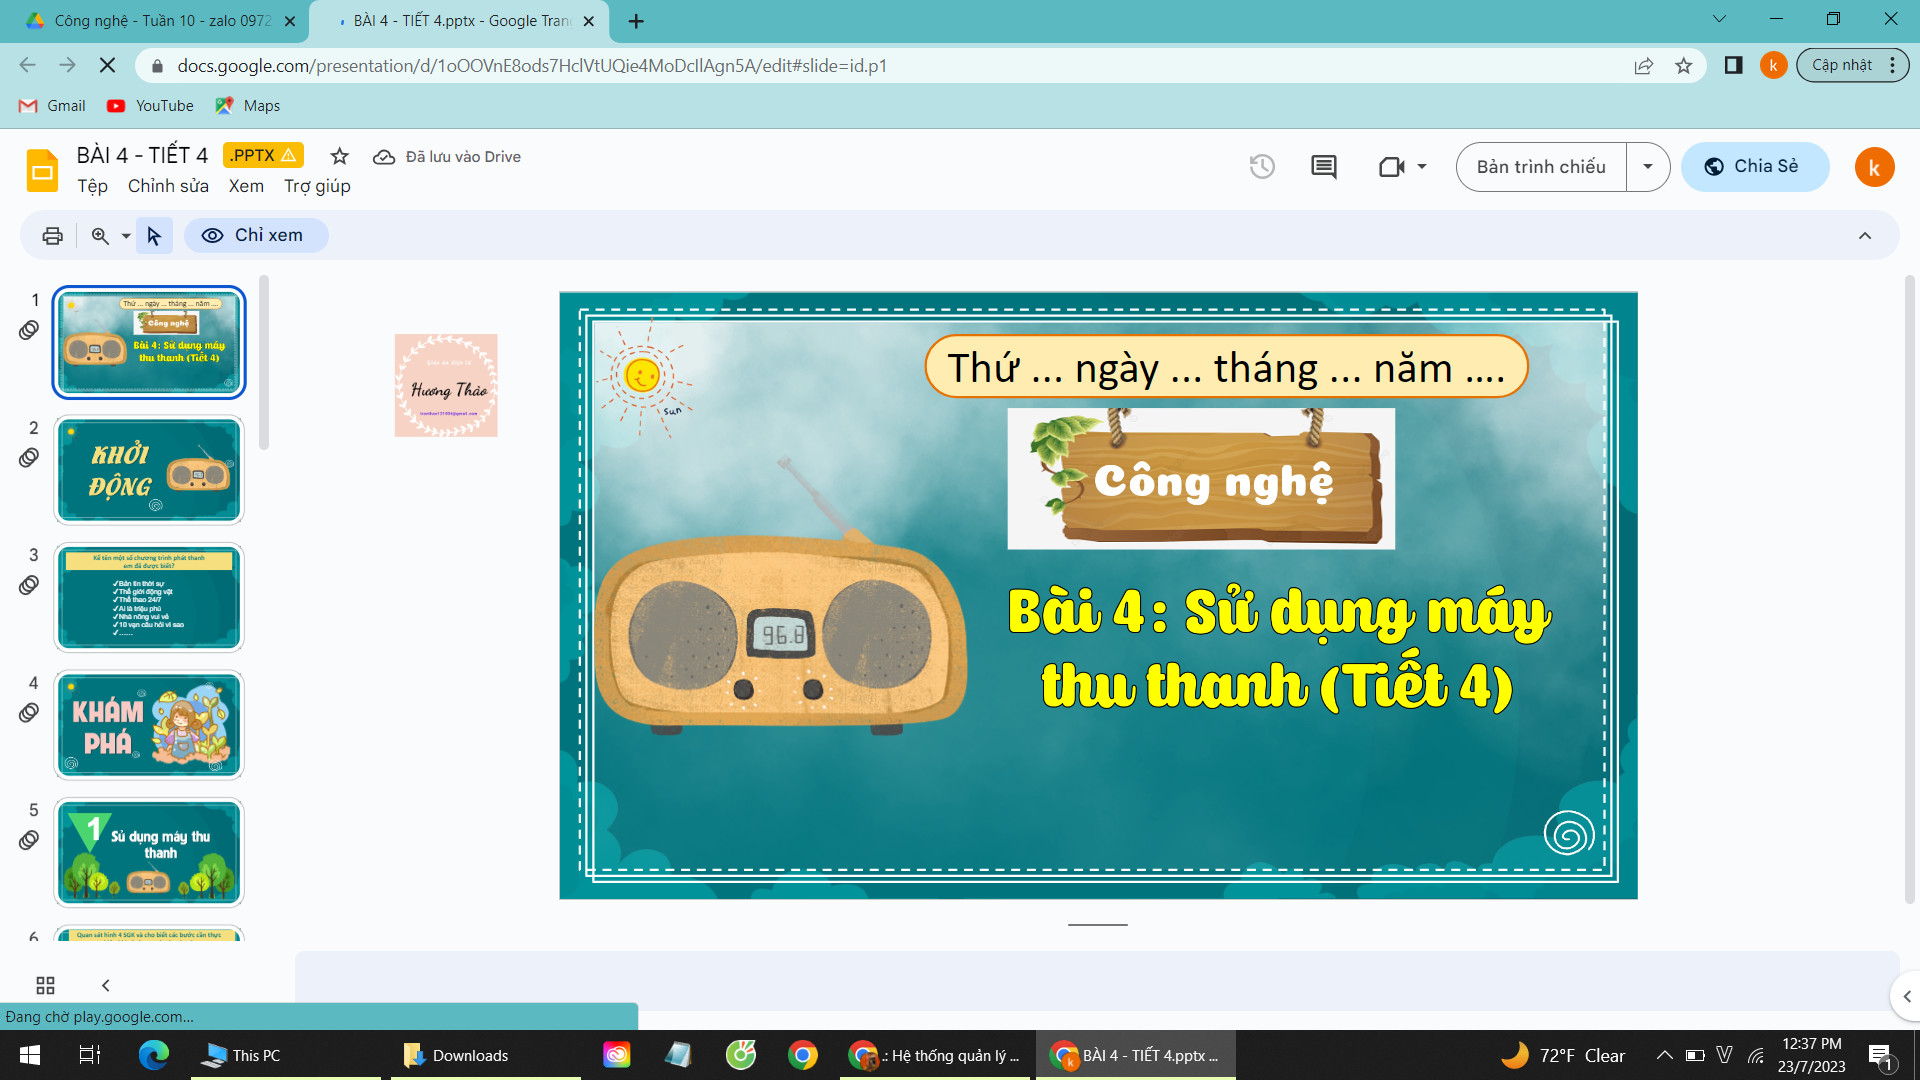Screen dimensions: 1920x1080
Task: Collapse the filmstrip panel arrow
Action: (x=106, y=985)
